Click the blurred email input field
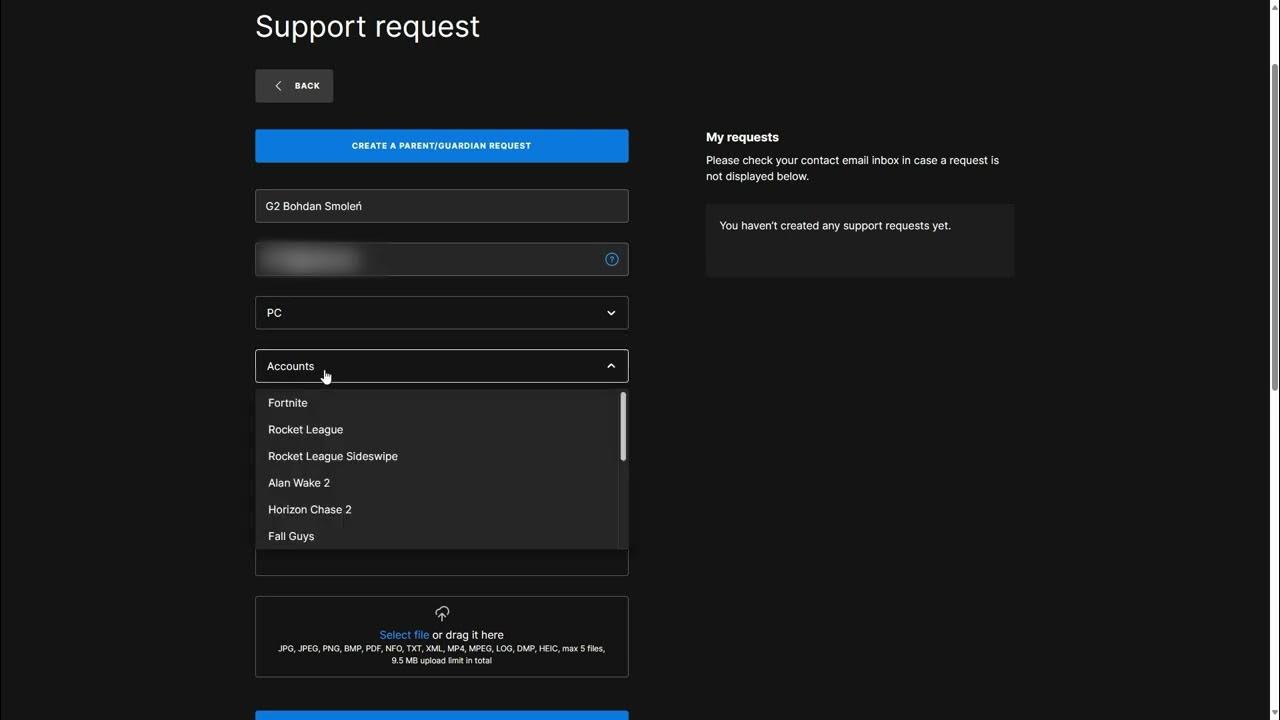This screenshot has width=1280, height=720. tap(442, 259)
